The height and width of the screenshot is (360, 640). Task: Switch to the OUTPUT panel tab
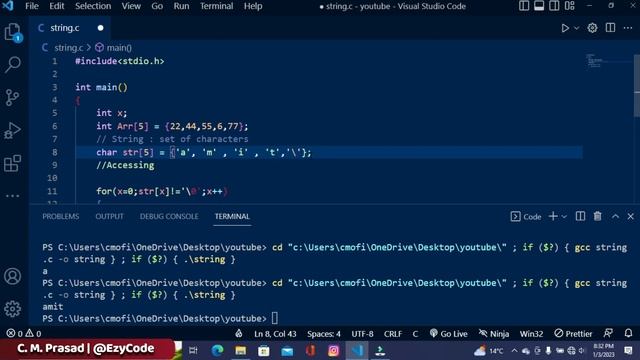point(109,216)
